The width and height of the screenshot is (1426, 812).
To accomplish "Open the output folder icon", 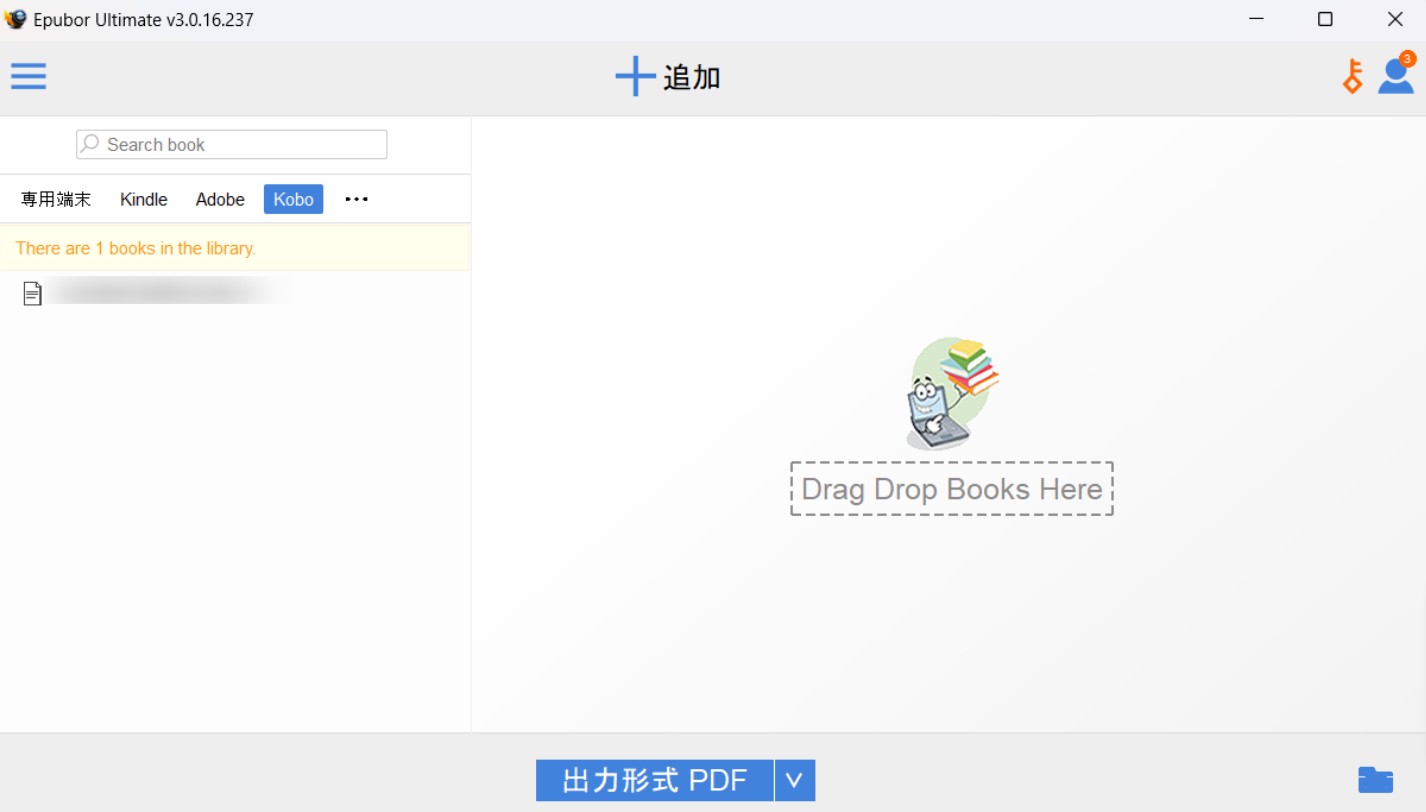I will pyautogui.click(x=1376, y=780).
